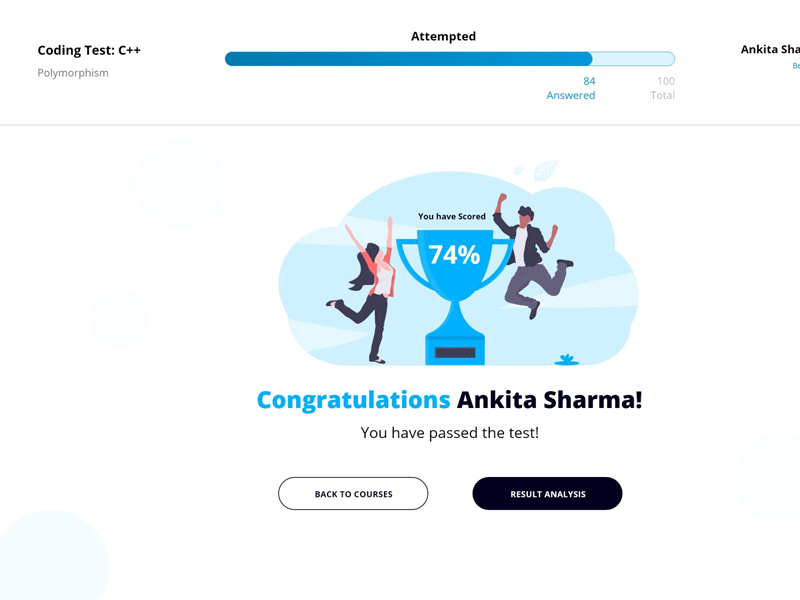This screenshot has width=800, height=600.
Task: Click the Congratulations Ankita Sharma heading
Action: coord(449,399)
